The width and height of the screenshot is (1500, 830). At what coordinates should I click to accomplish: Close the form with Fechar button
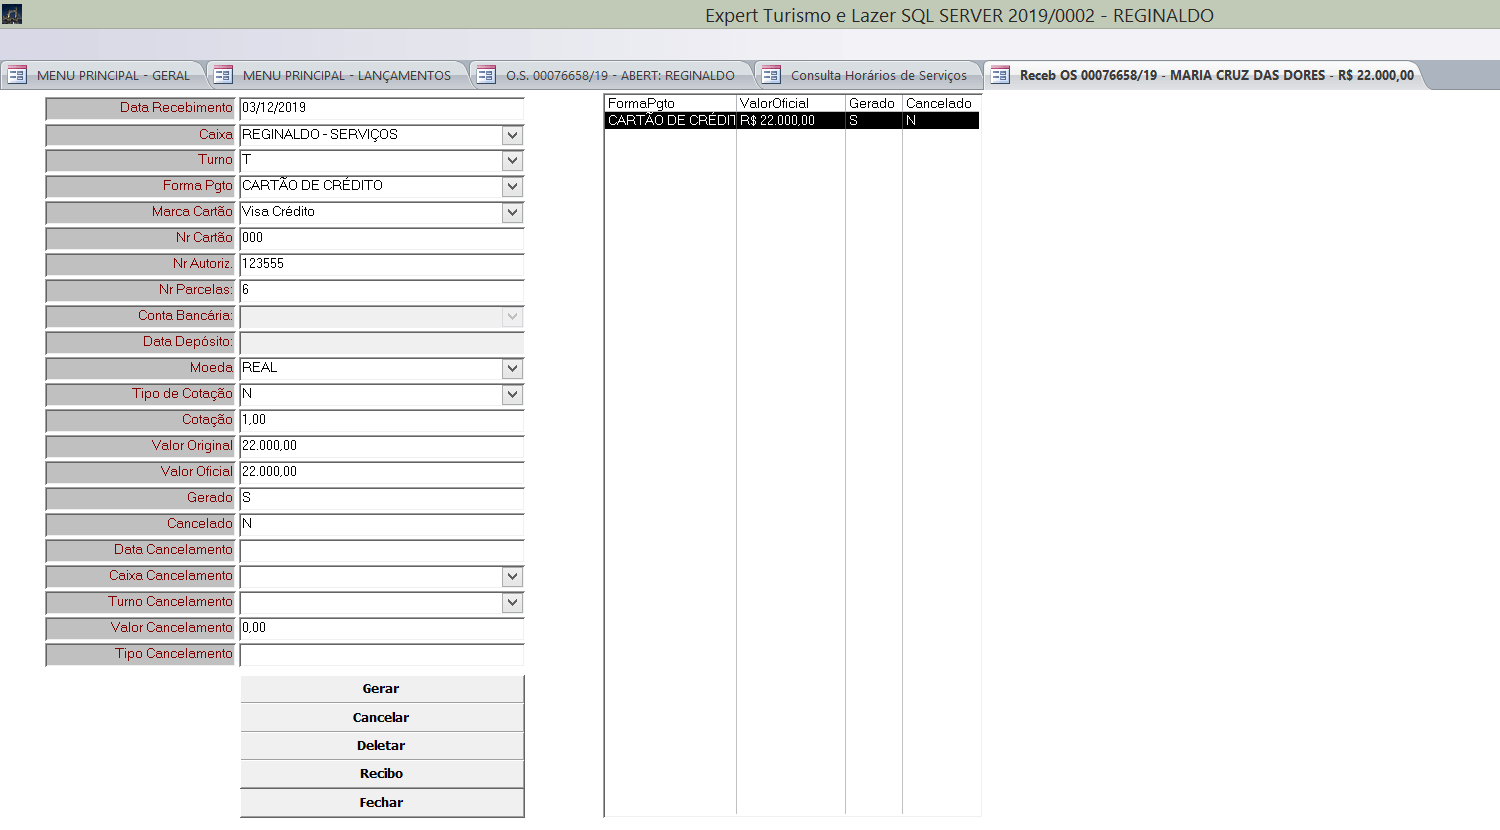pos(381,802)
